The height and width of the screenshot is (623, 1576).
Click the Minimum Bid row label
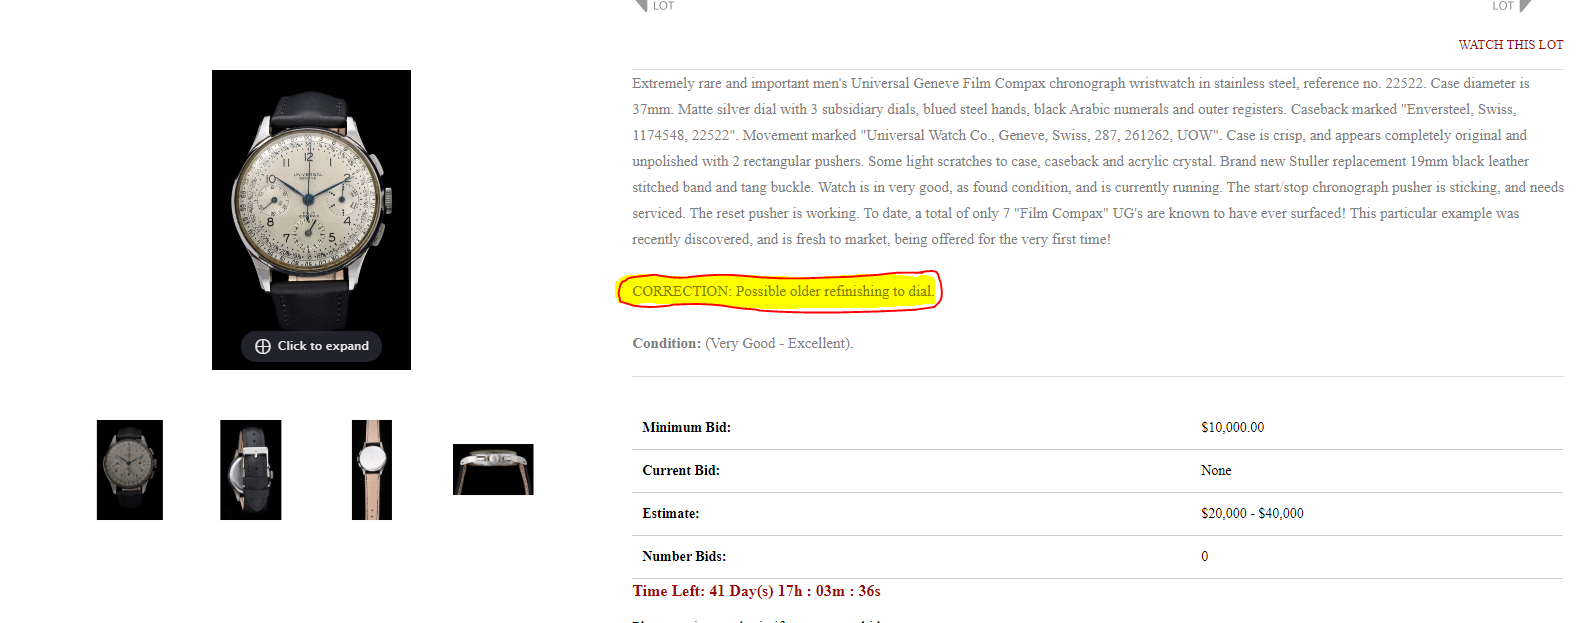tap(686, 427)
